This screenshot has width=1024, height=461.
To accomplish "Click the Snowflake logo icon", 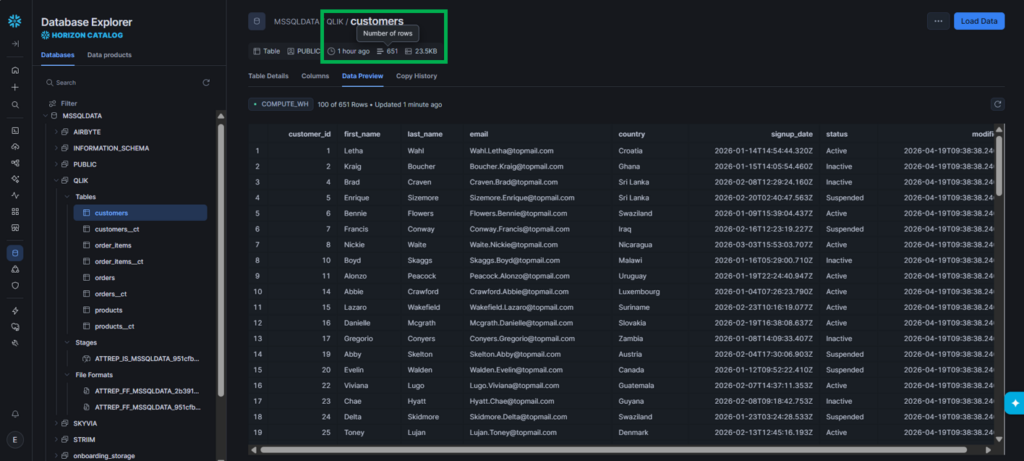I will coord(14,22).
